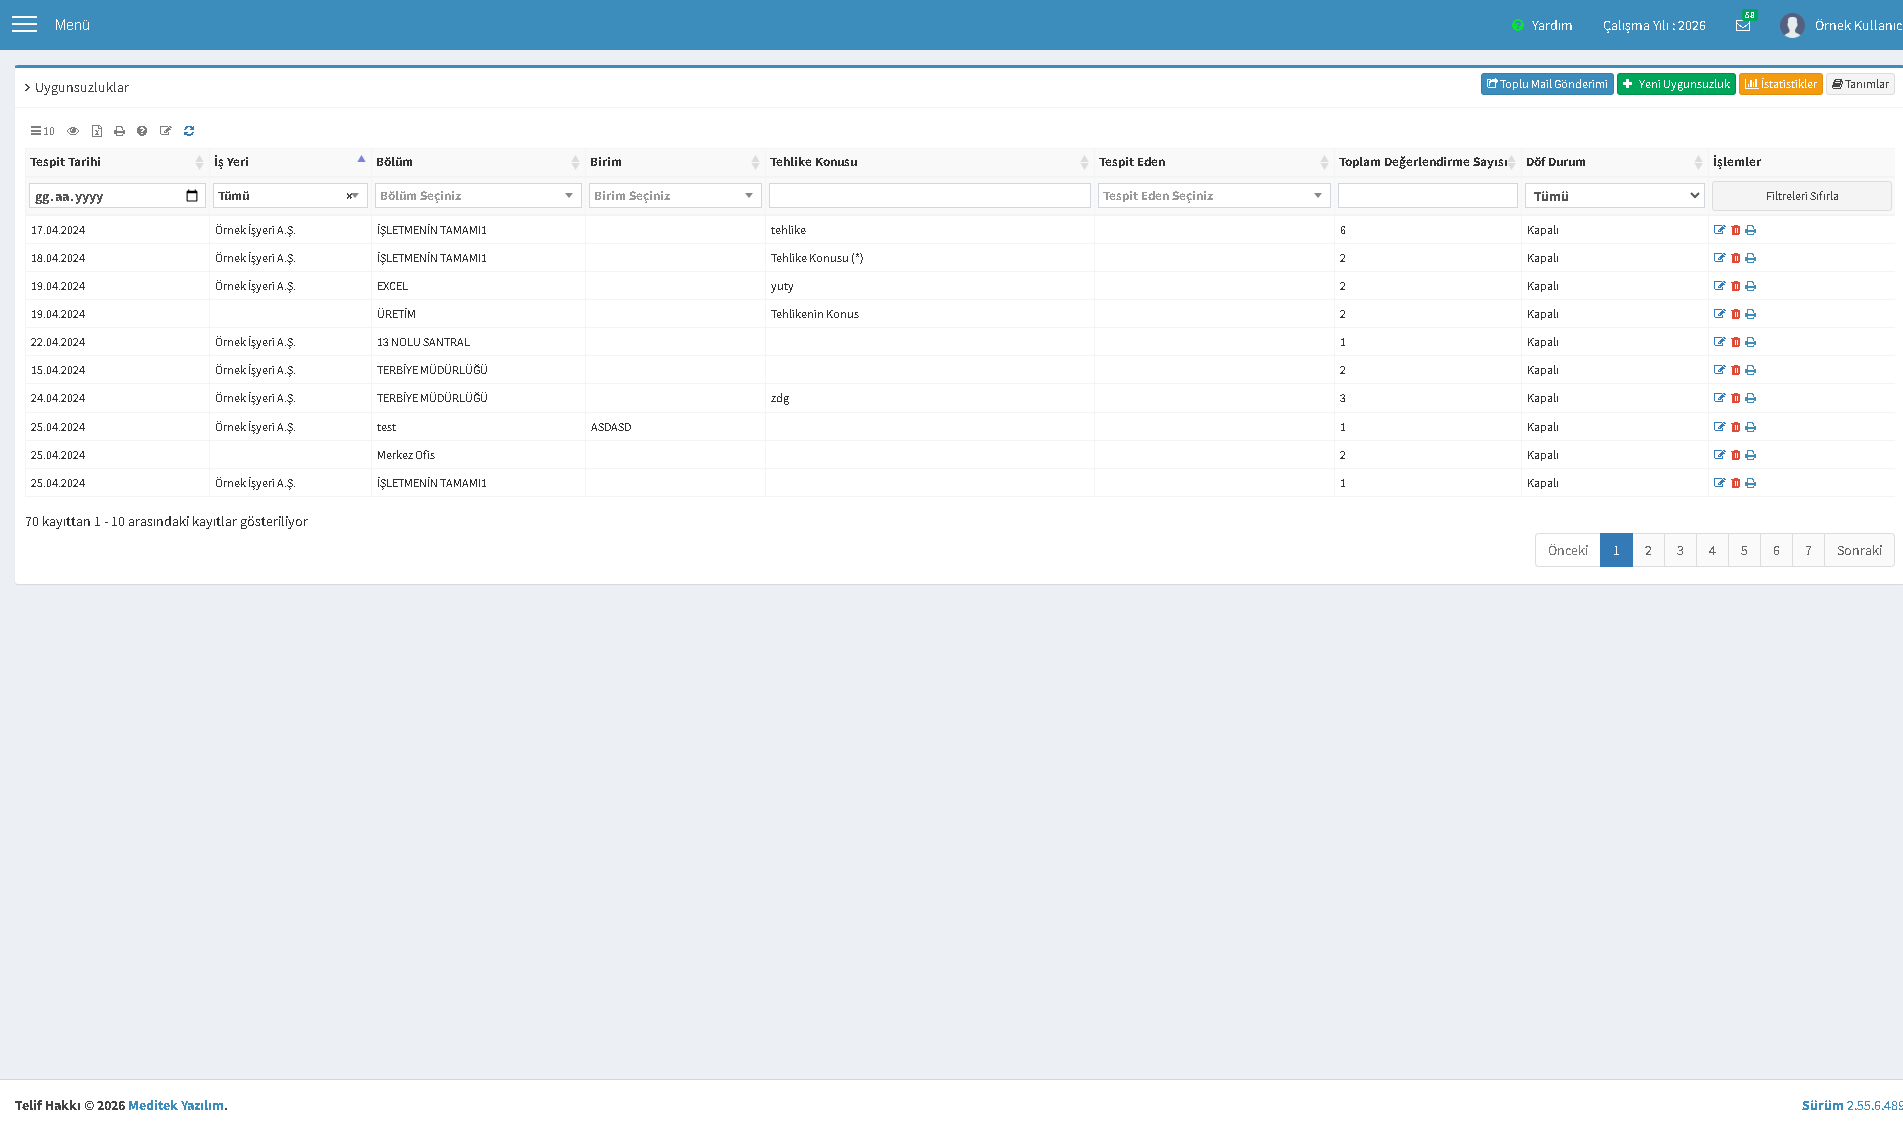
Task: Sort by Tespit Tarihi column
Action: pyautogui.click(x=117, y=162)
